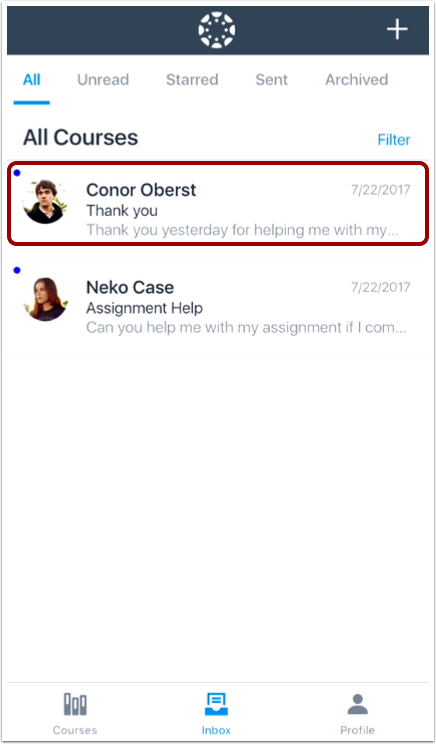
Task: Select the All tab
Action: [x=32, y=79]
